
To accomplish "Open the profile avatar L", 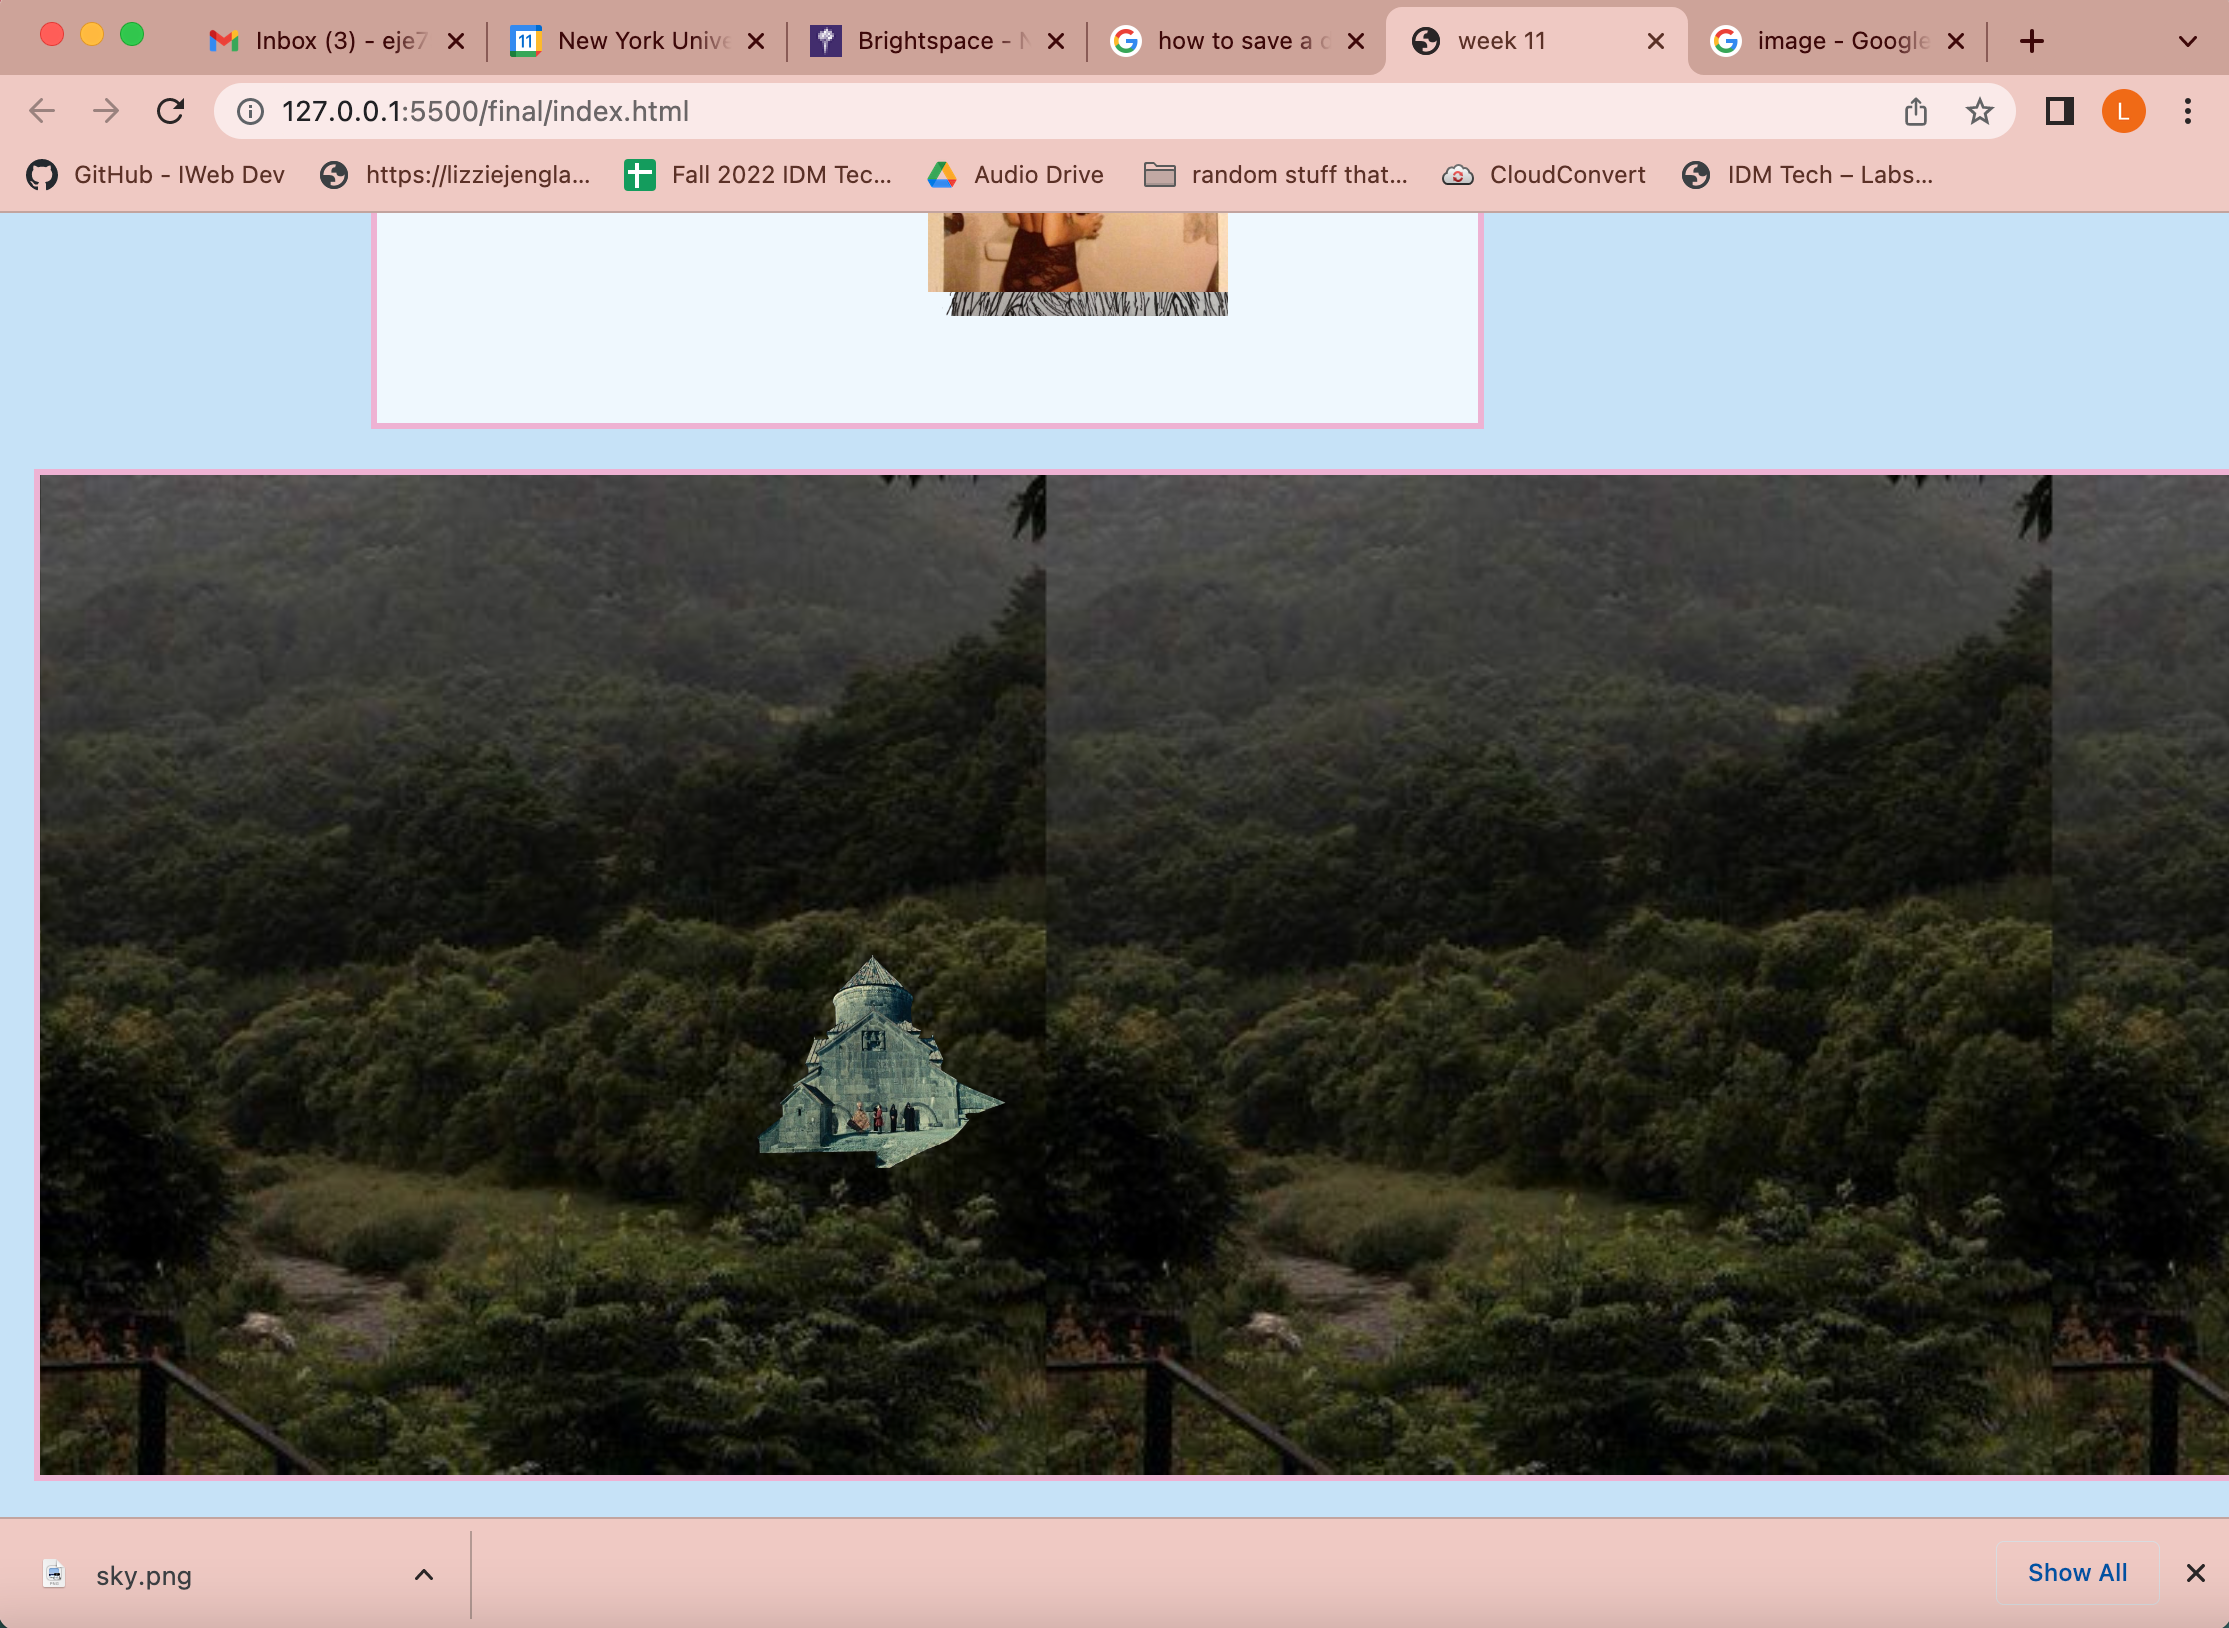I will (x=2123, y=111).
